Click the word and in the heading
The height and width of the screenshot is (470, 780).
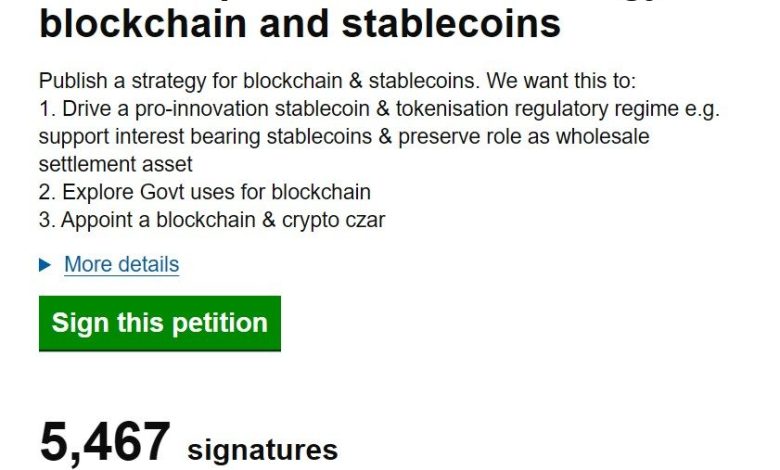[294, 23]
